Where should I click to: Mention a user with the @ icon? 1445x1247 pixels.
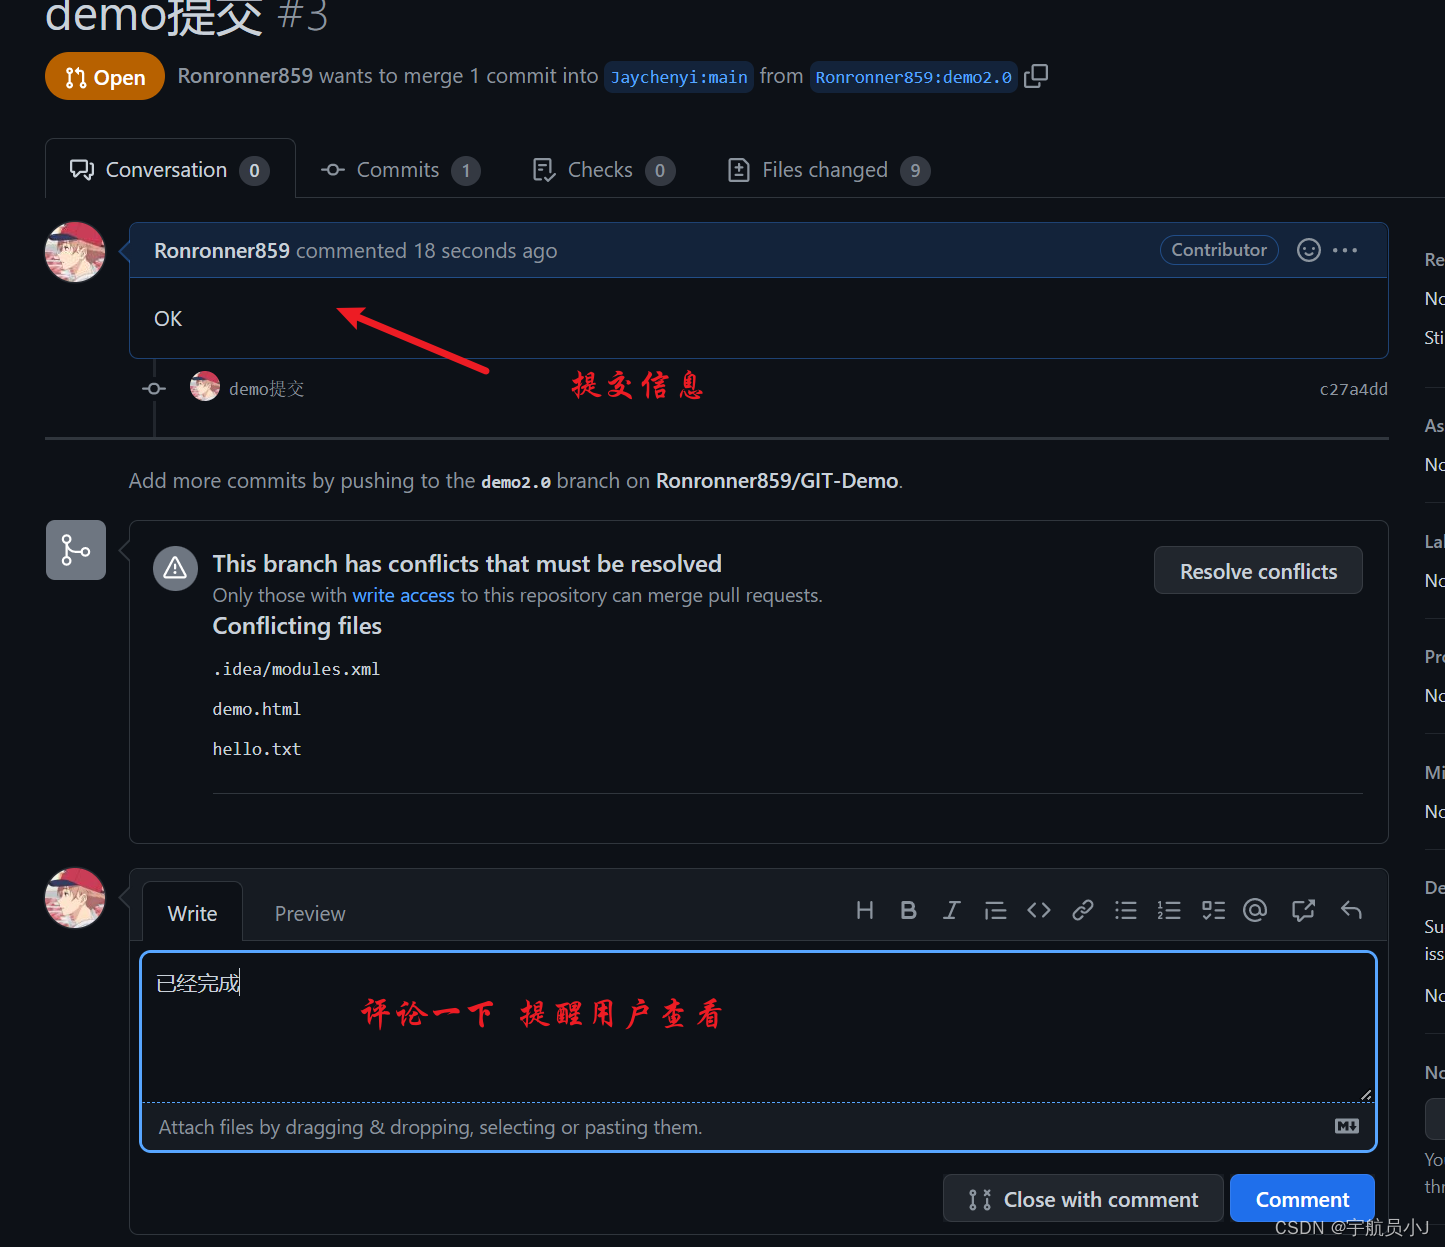point(1255,910)
